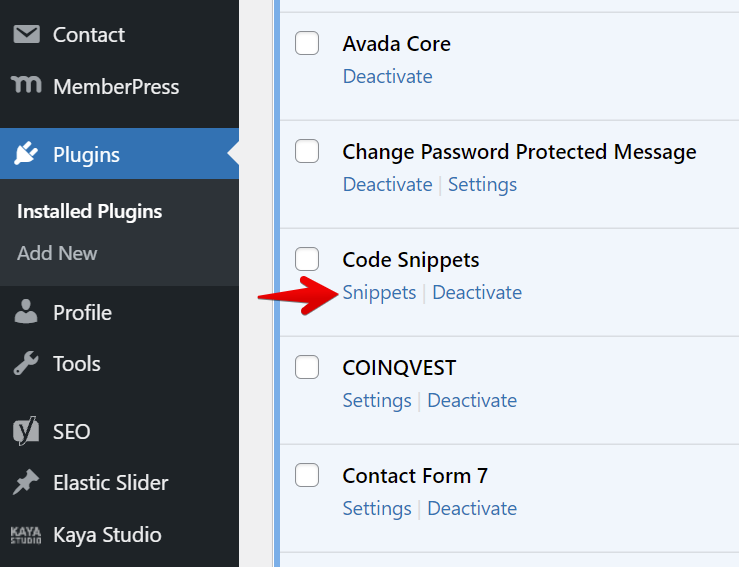Deactivate the Avada Core plugin
Screen dimensions: 739x567
(x=387, y=76)
